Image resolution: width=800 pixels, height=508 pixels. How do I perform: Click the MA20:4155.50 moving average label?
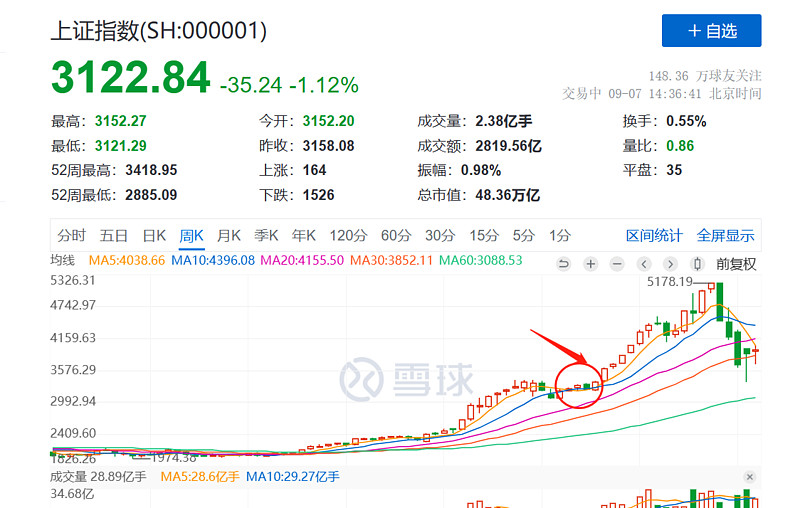[302, 260]
